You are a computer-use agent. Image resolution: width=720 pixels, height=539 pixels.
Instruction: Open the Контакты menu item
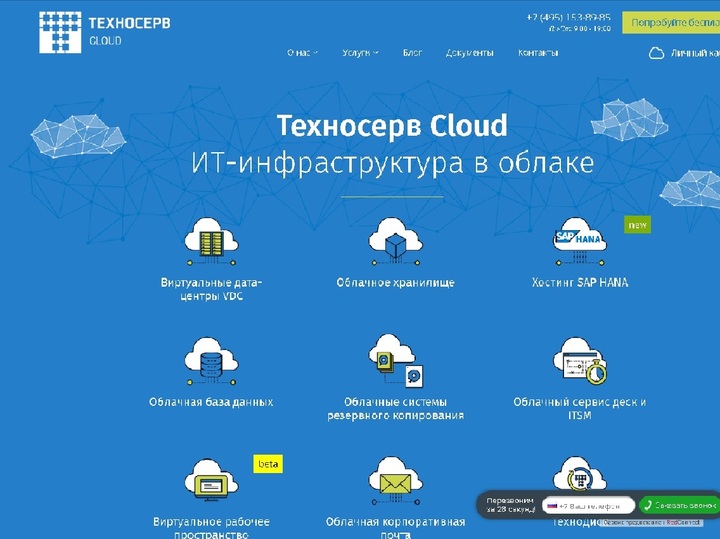(x=538, y=53)
